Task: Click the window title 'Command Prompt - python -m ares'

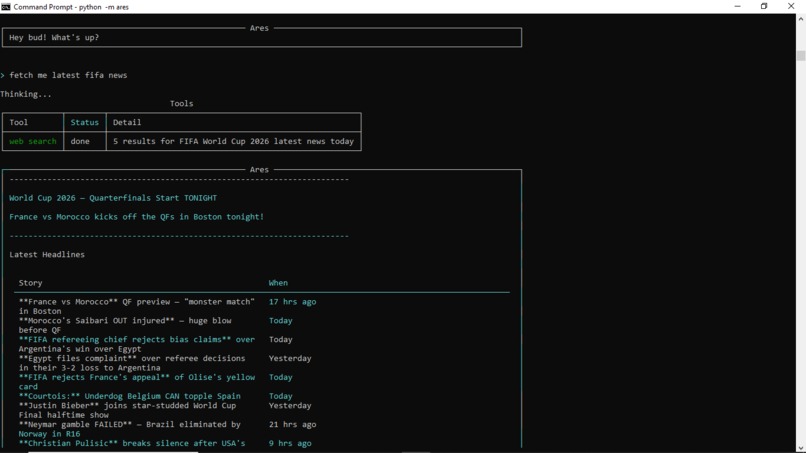Action: (x=71, y=7)
